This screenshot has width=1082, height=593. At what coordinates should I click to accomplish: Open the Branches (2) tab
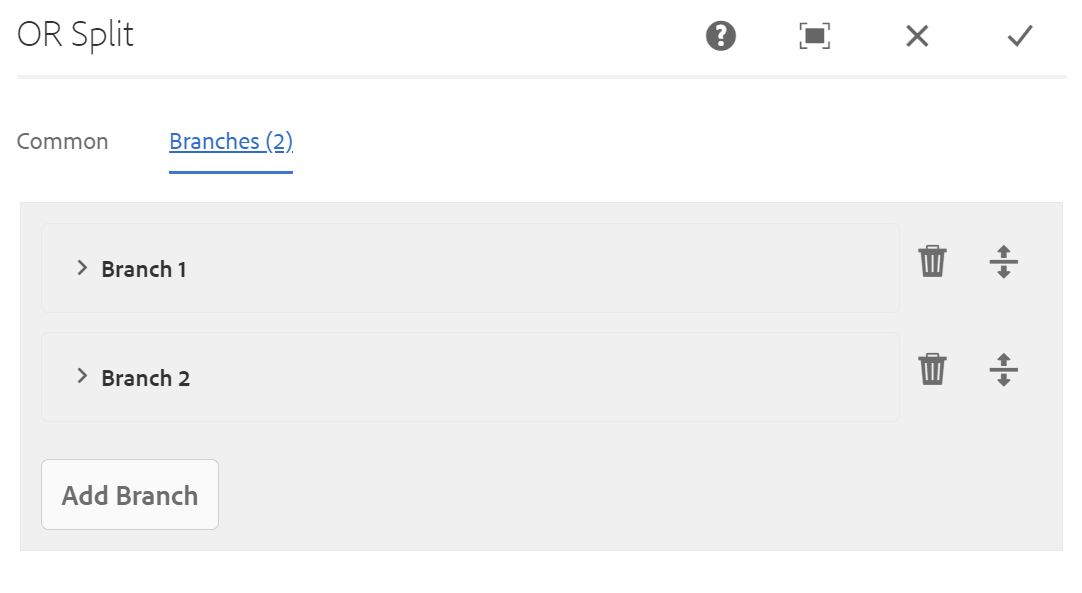click(x=230, y=142)
